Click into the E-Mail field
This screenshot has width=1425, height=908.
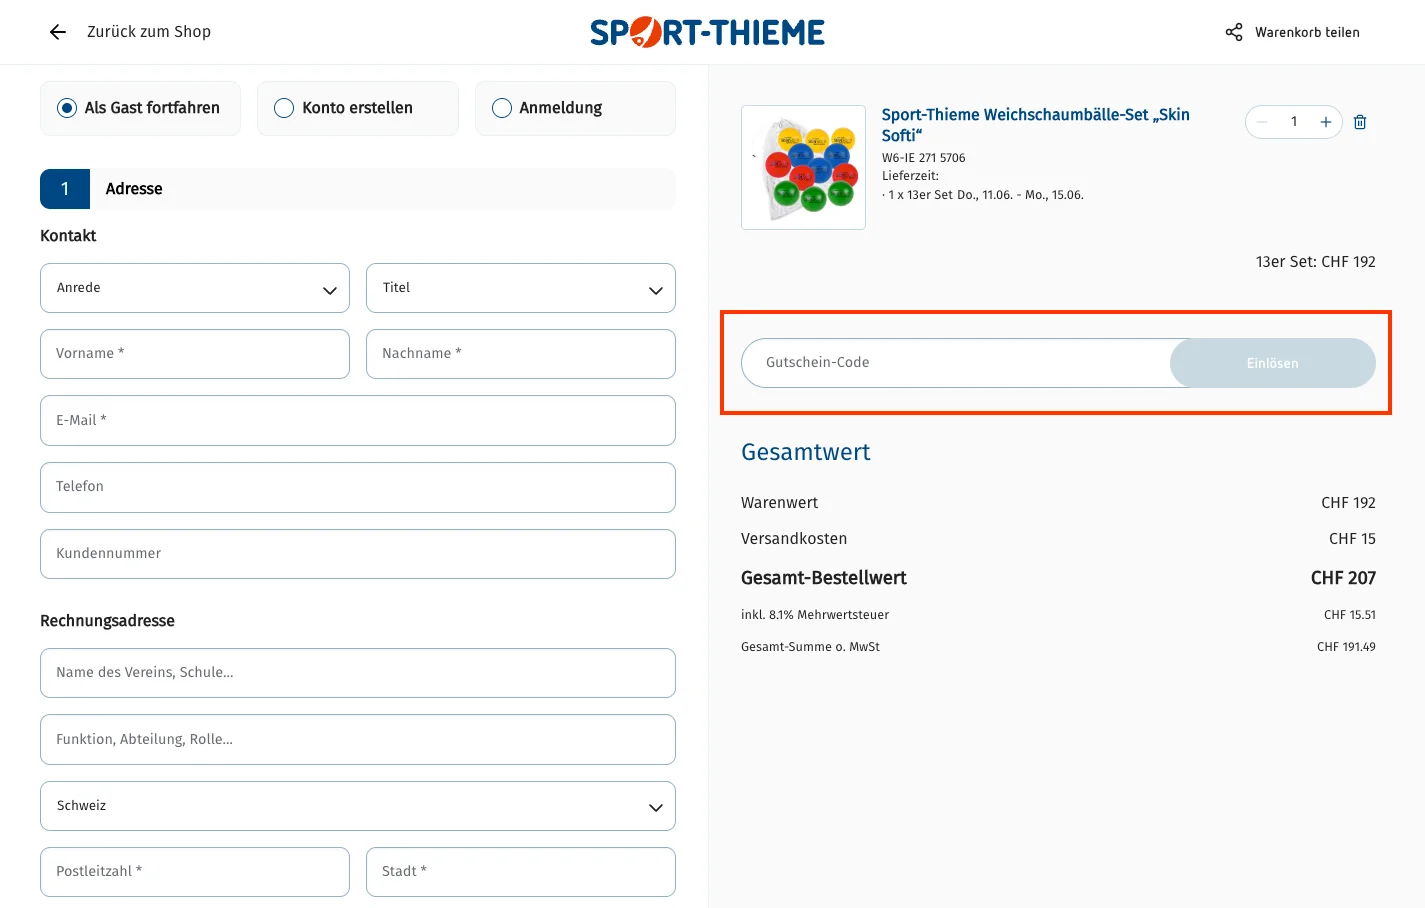pos(358,420)
